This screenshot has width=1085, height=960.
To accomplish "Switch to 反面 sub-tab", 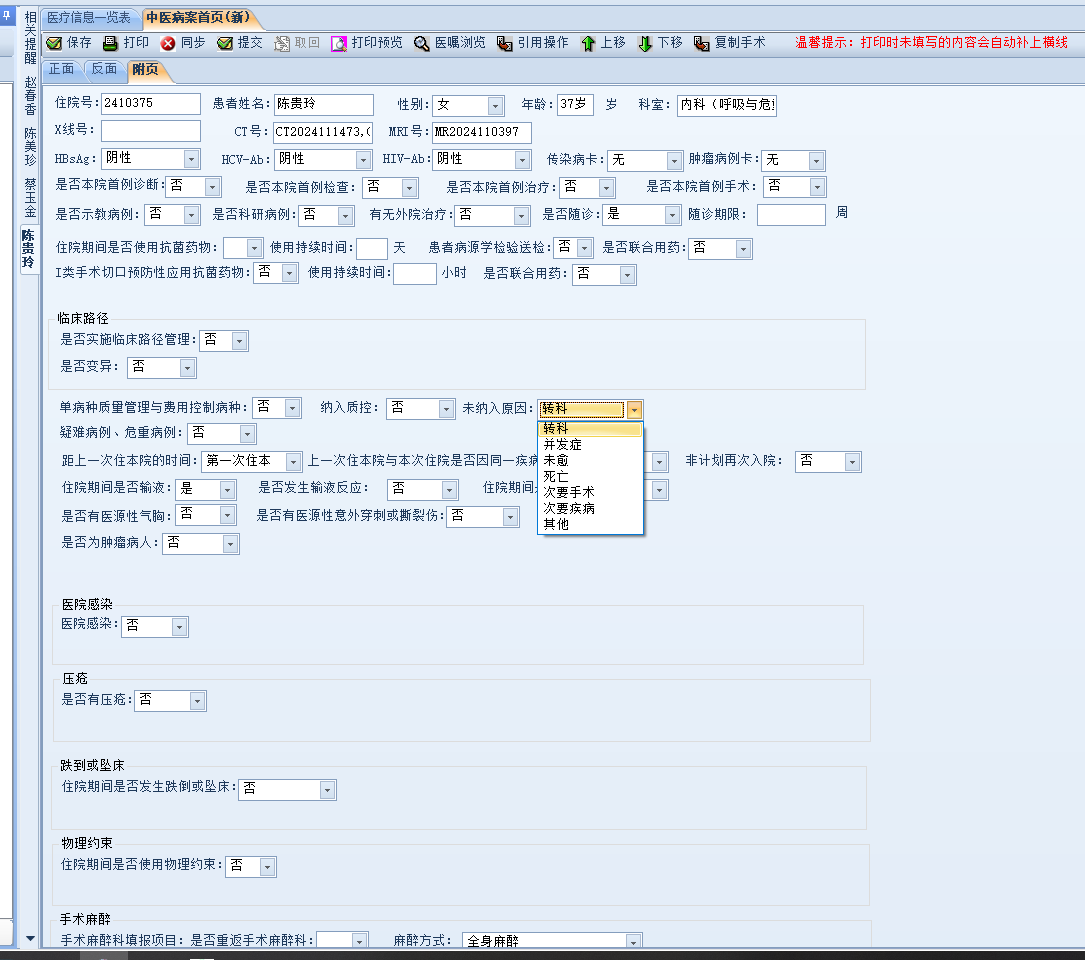I will [x=104, y=69].
